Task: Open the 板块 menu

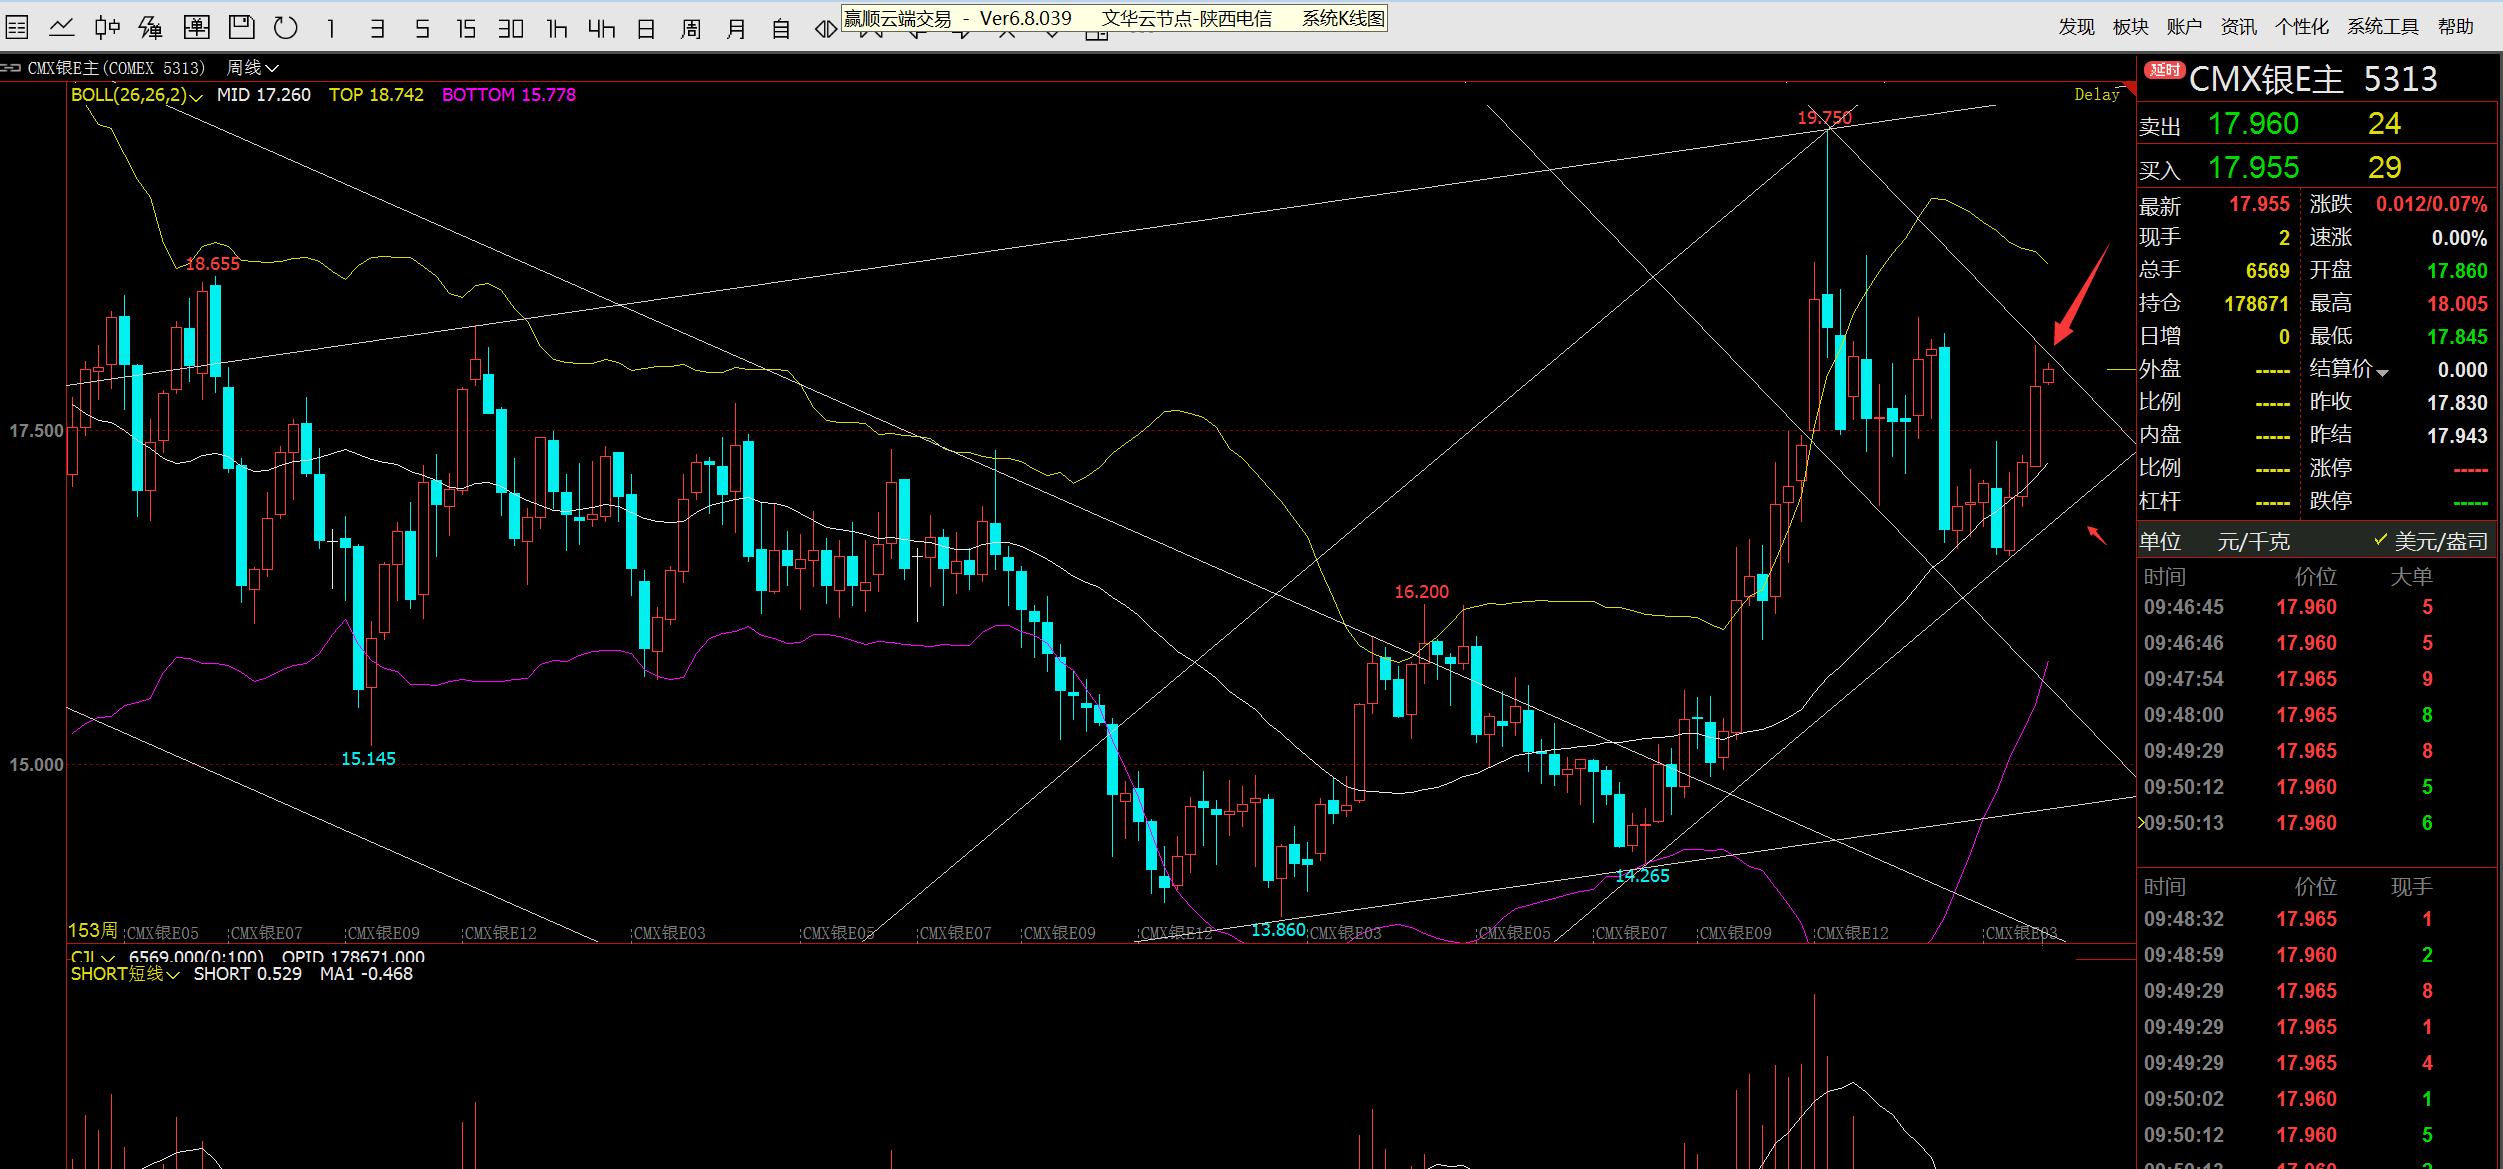Action: [x=2130, y=27]
